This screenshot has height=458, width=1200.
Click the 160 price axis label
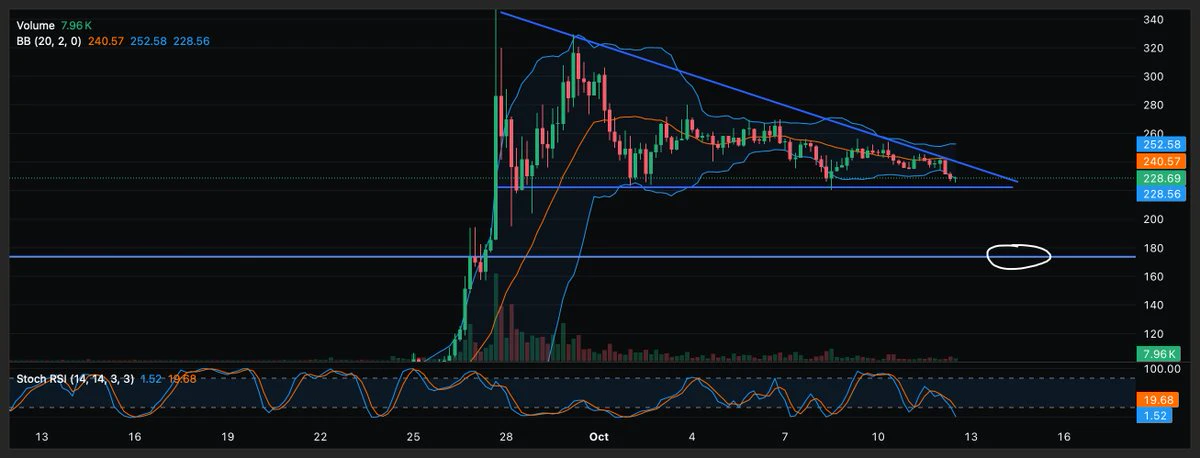point(1152,276)
